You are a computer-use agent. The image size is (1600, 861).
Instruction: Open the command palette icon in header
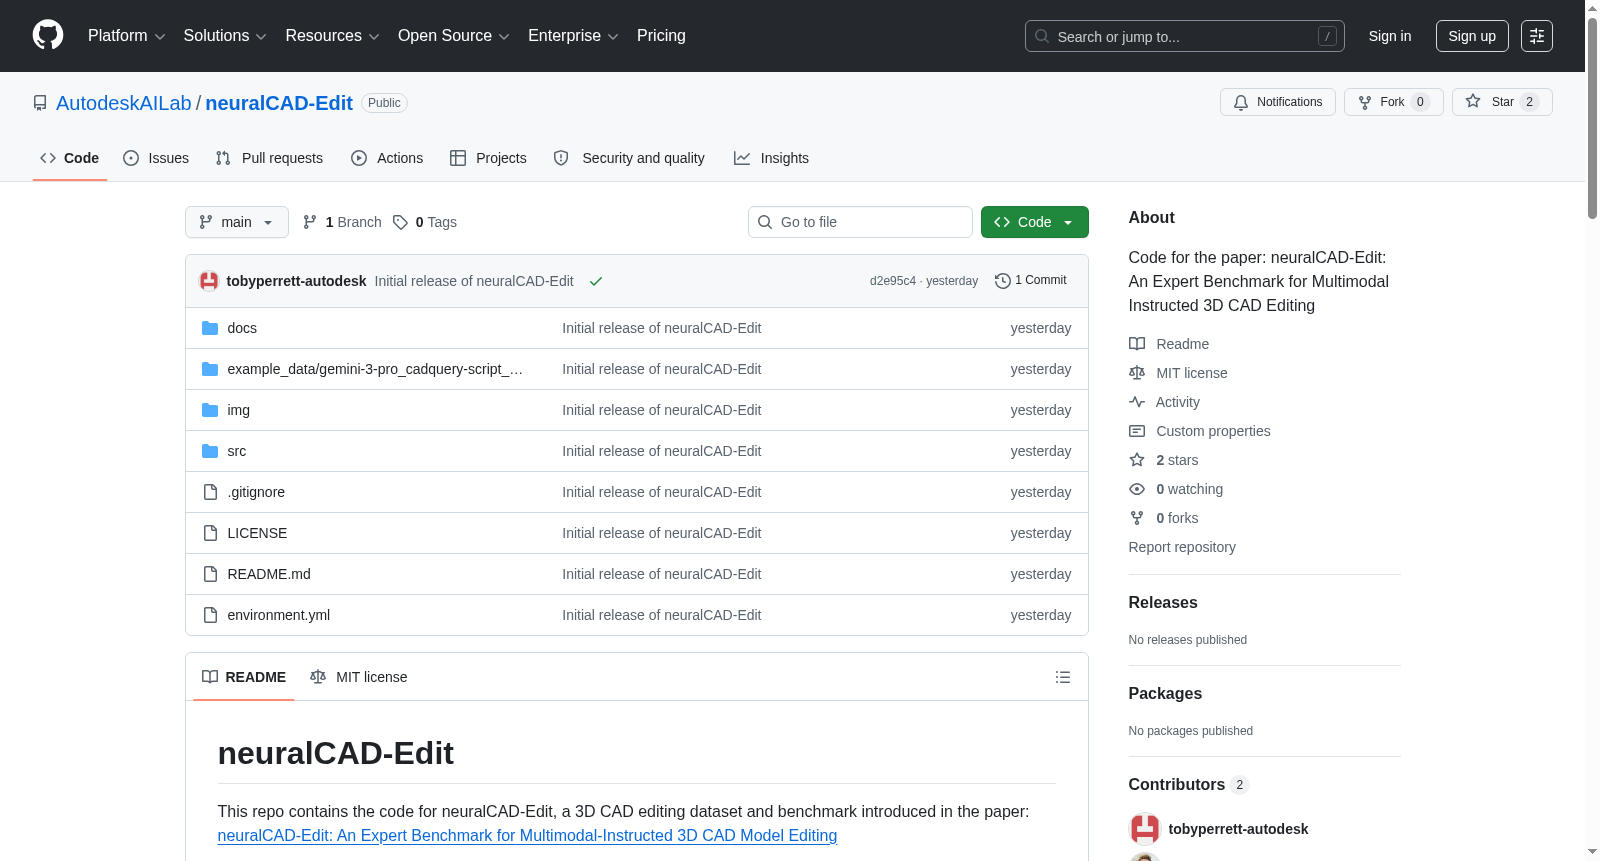click(1537, 36)
